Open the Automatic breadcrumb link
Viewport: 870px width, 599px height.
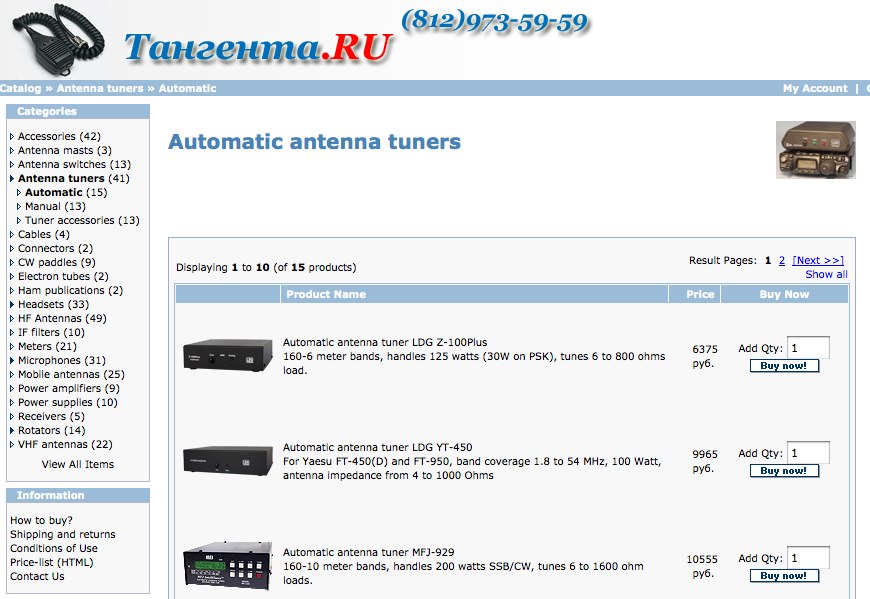click(188, 88)
